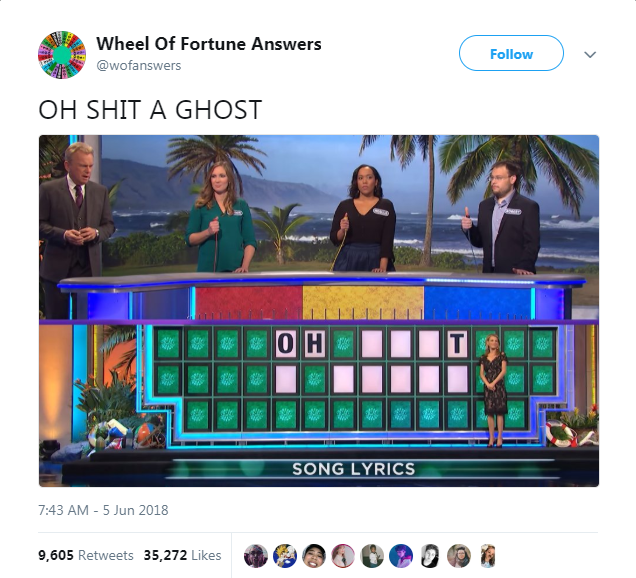Open the tweet options chevron menu
The height and width of the screenshot is (578, 636).
(x=590, y=54)
